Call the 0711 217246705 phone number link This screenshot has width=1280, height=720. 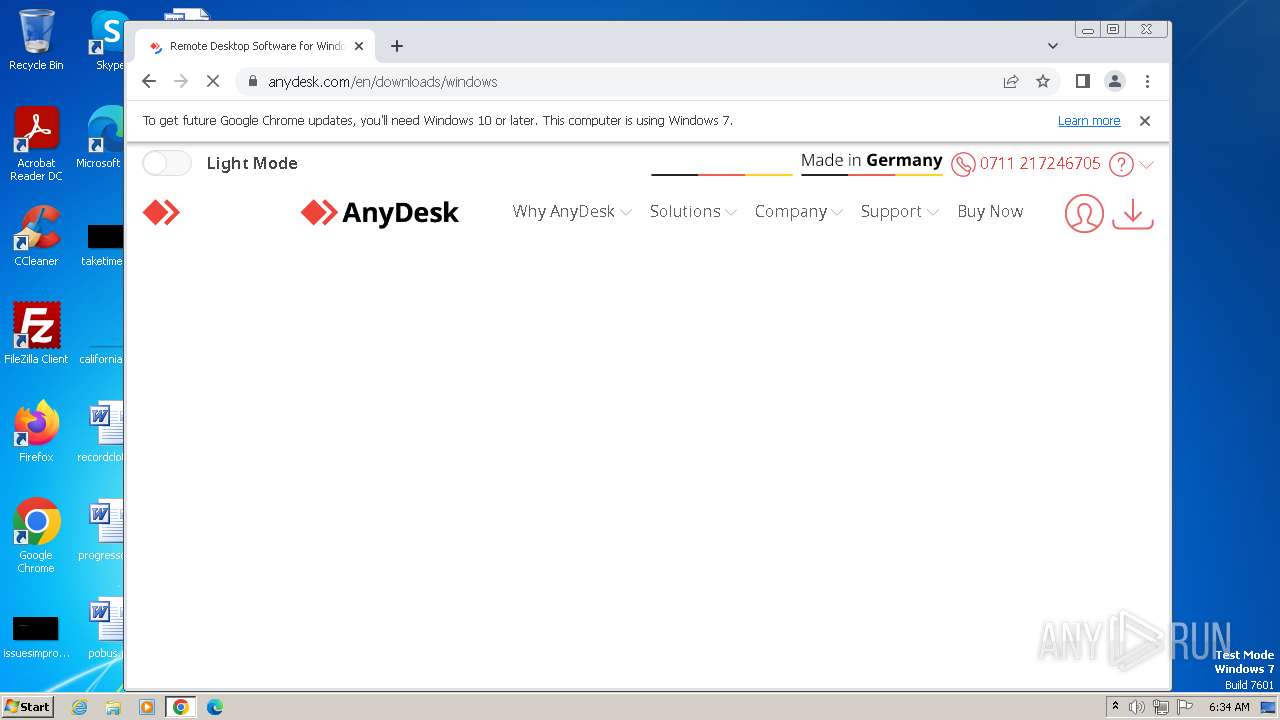tap(1040, 163)
